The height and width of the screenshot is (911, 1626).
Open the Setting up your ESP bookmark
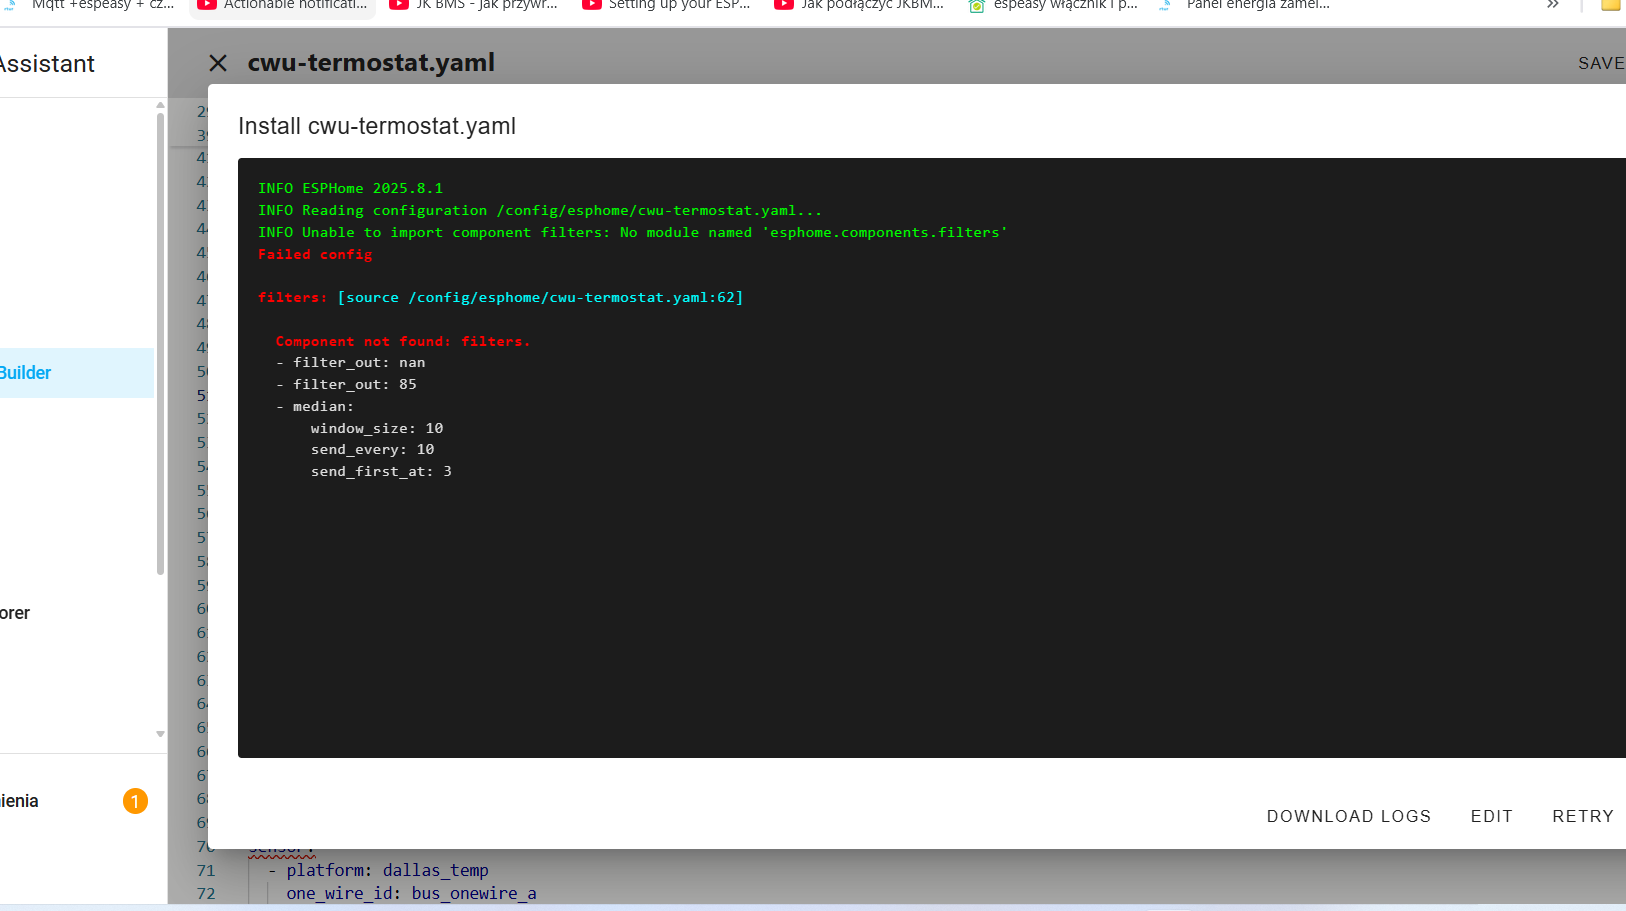(667, 5)
